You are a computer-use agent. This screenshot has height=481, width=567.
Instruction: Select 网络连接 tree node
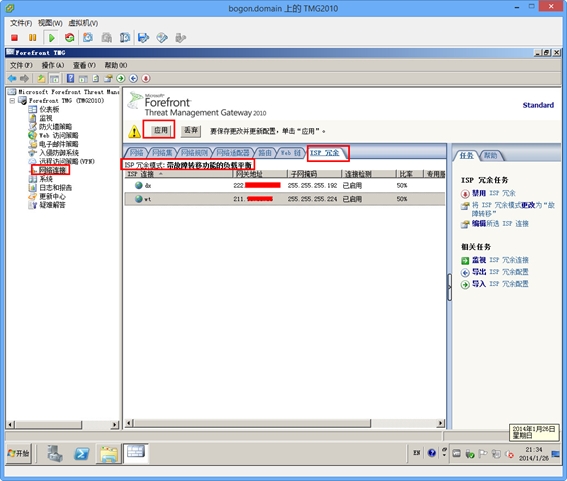(x=52, y=170)
